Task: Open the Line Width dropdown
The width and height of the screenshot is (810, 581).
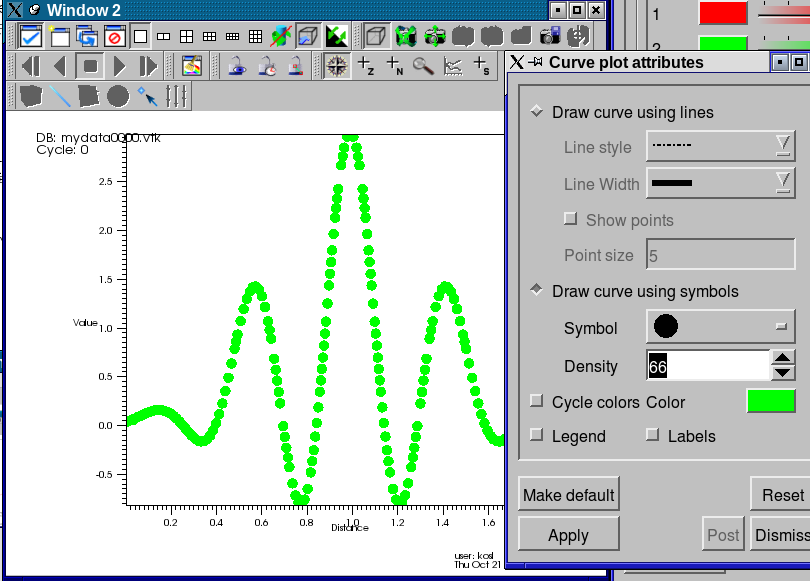Action: click(720, 183)
